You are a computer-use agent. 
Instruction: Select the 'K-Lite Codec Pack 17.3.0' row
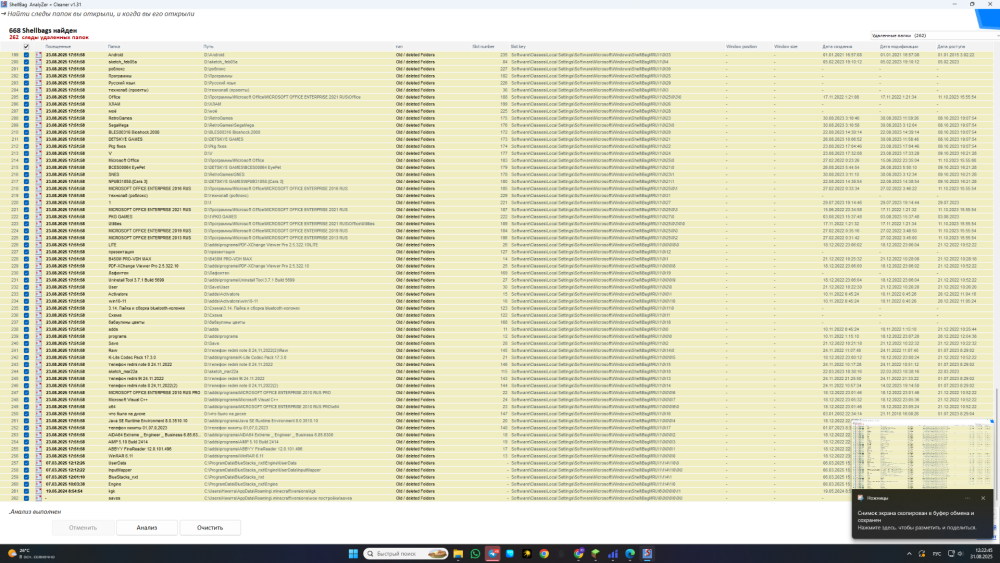click(x=497, y=357)
